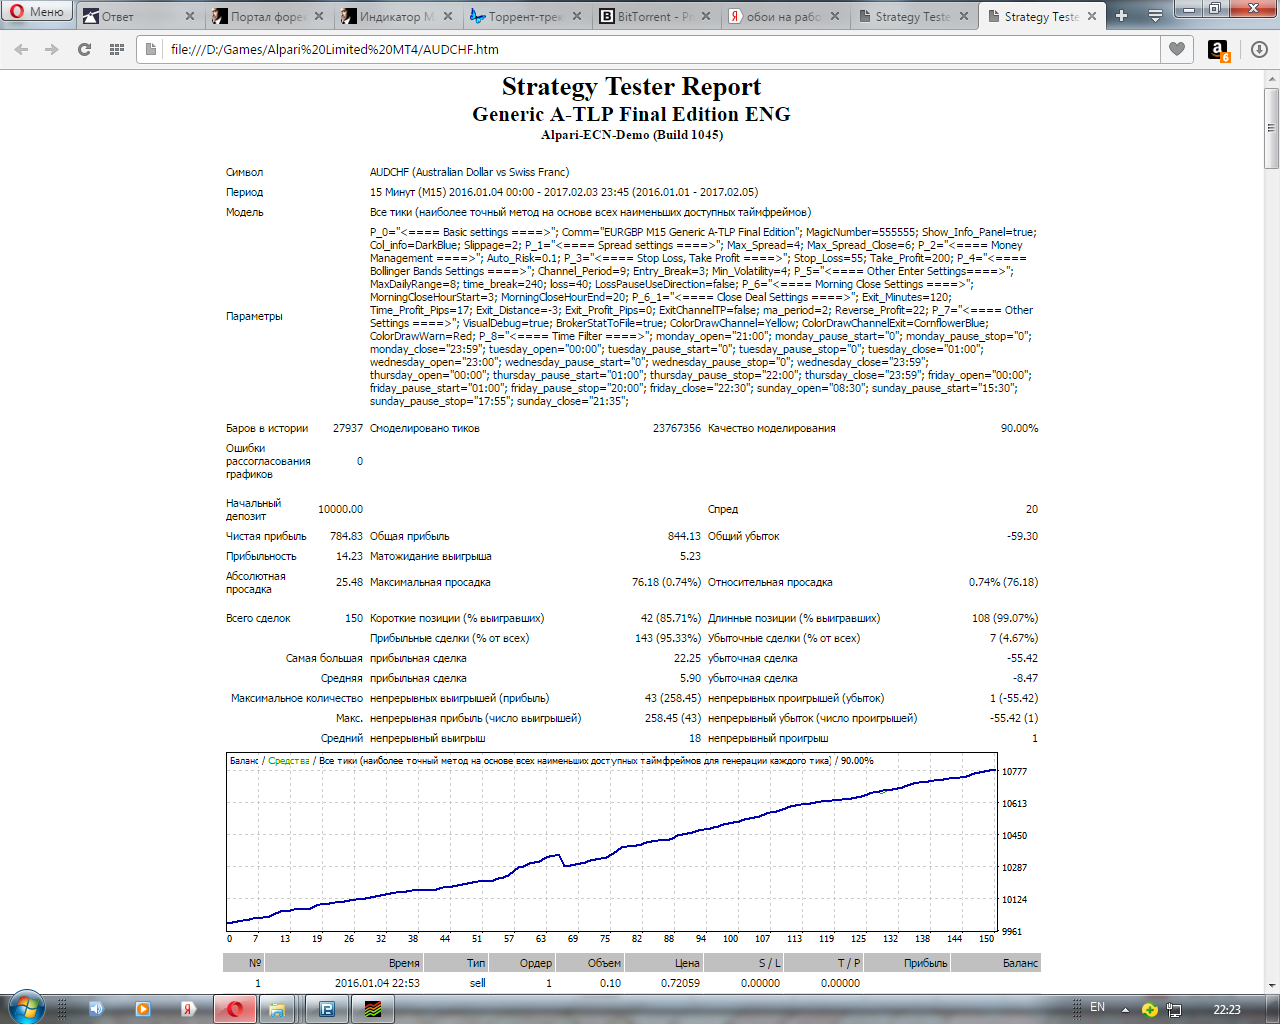Close the Ответ tab

(191, 16)
